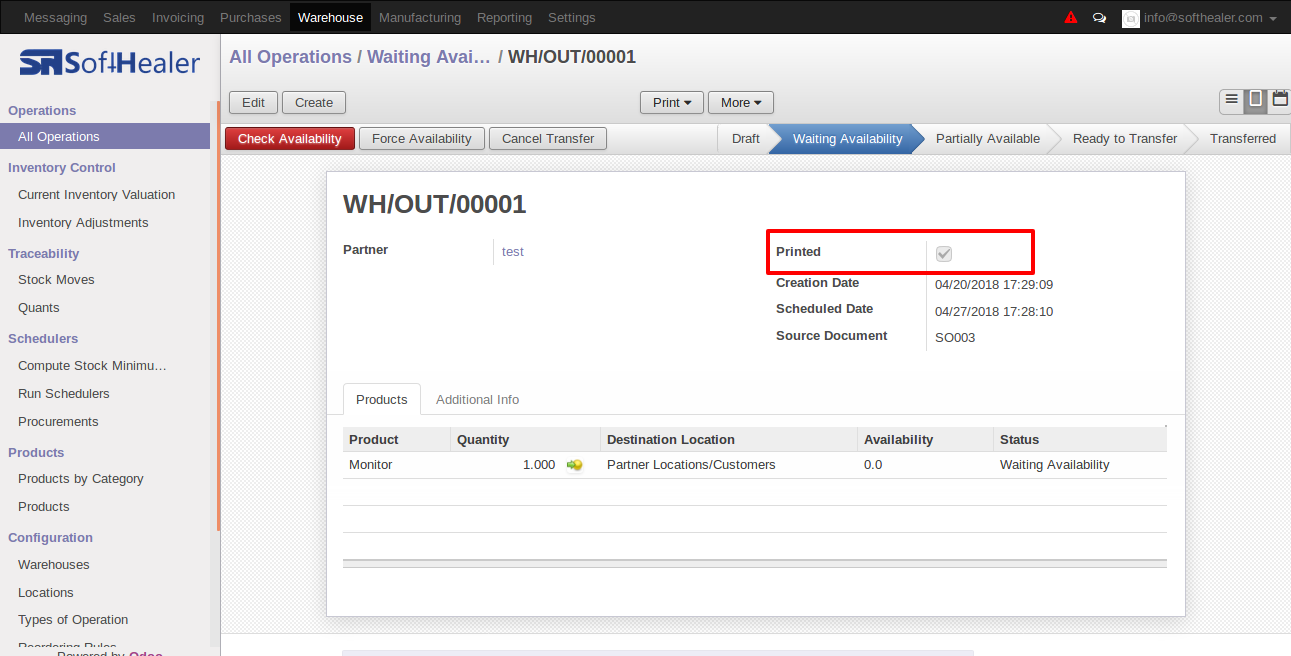
Task: Switch to calendar view icon
Action: pyautogui.click(x=1279, y=100)
